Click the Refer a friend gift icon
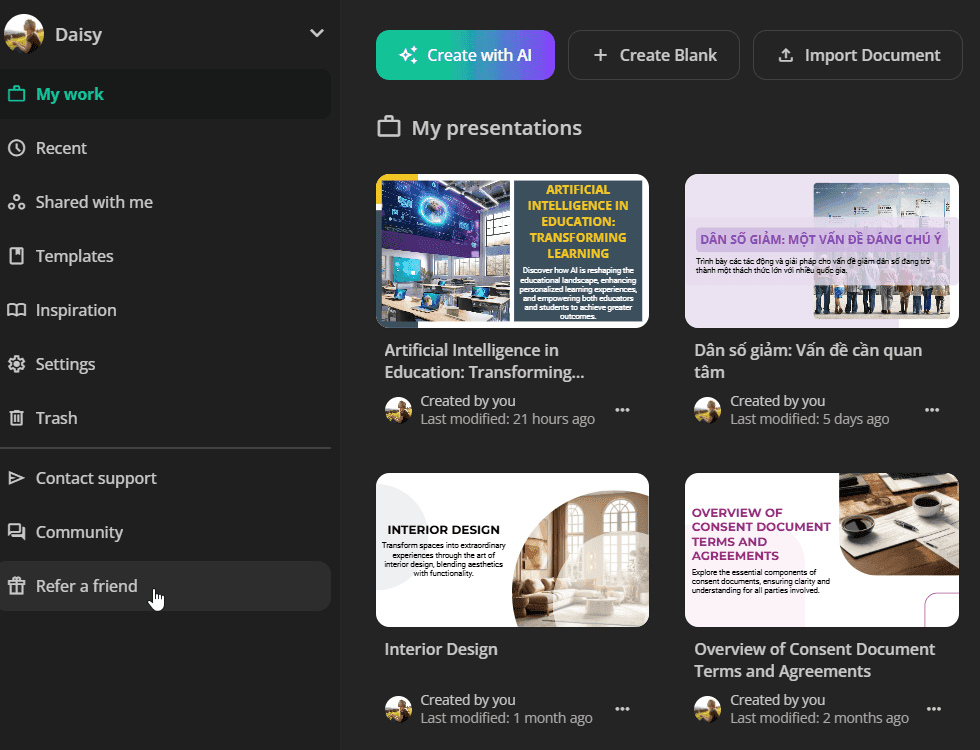 point(16,586)
